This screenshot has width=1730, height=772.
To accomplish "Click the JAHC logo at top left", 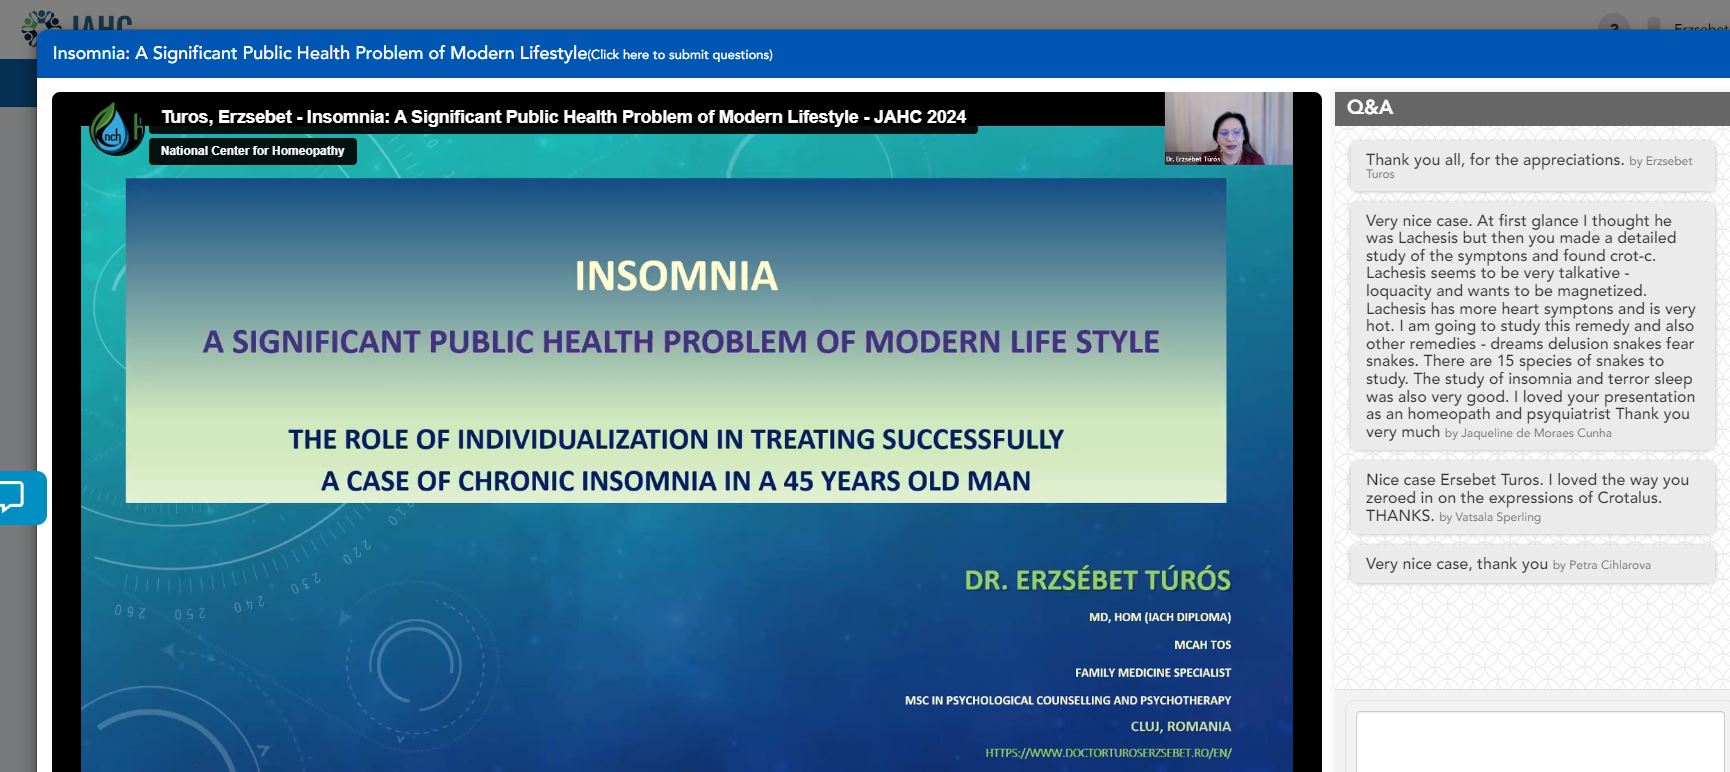I will (x=75, y=20).
